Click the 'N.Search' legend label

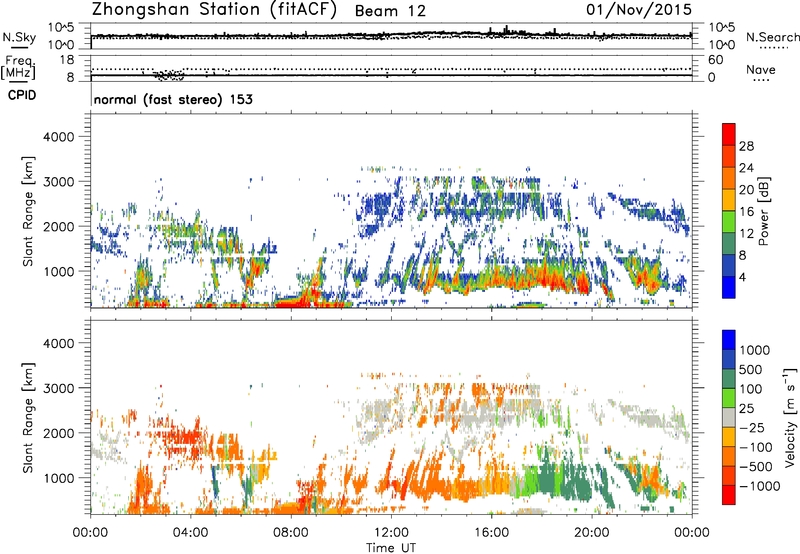click(x=772, y=37)
